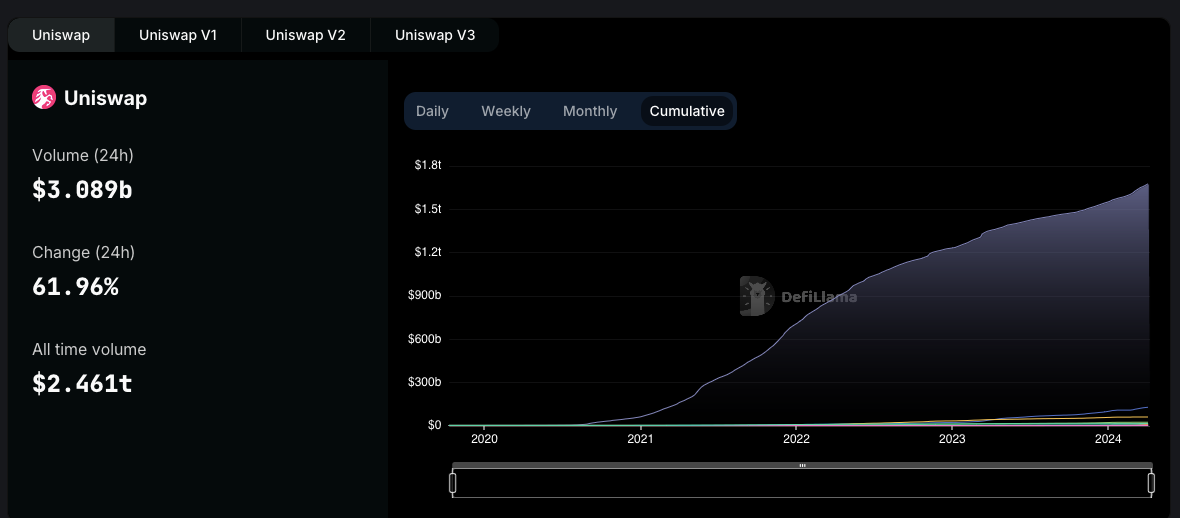This screenshot has height=518, width=1180.
Task: Show Weekly volume chart
Action: (x=506, y=111)
